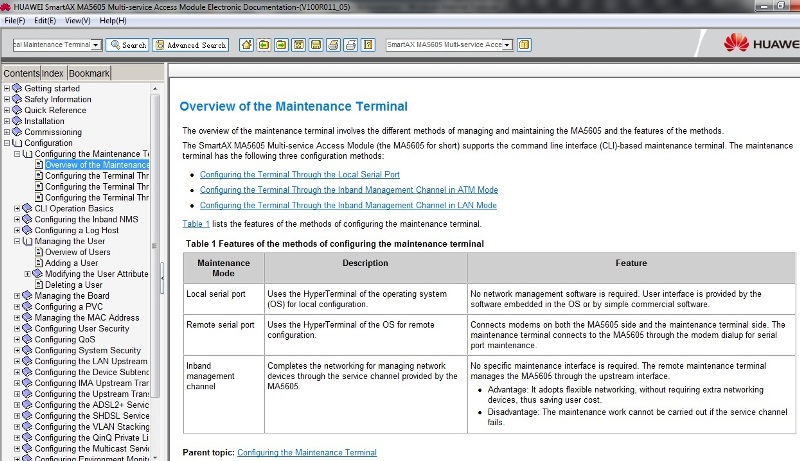
Task: Select Overview of the Maintenance tree item
Action: [x=97, y=165]
